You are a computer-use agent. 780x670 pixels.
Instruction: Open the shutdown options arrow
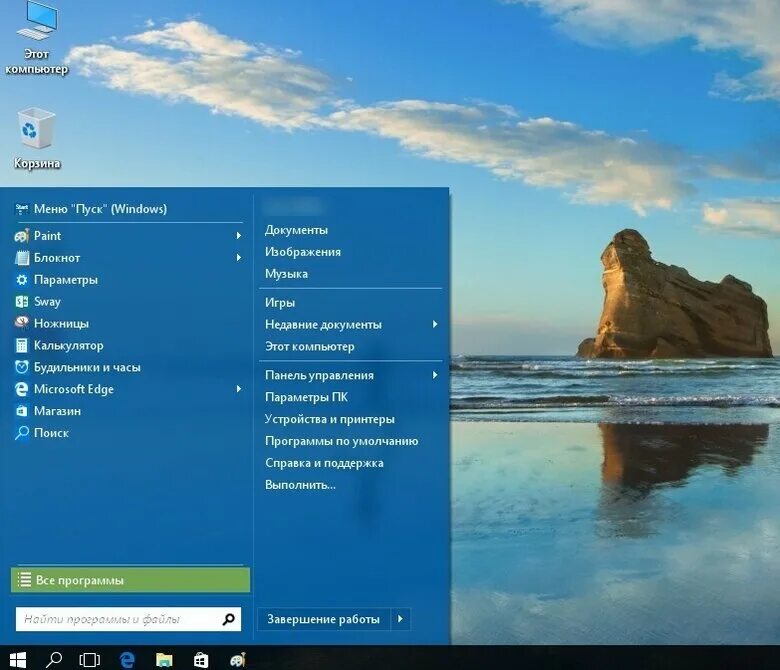click(400, 619)
